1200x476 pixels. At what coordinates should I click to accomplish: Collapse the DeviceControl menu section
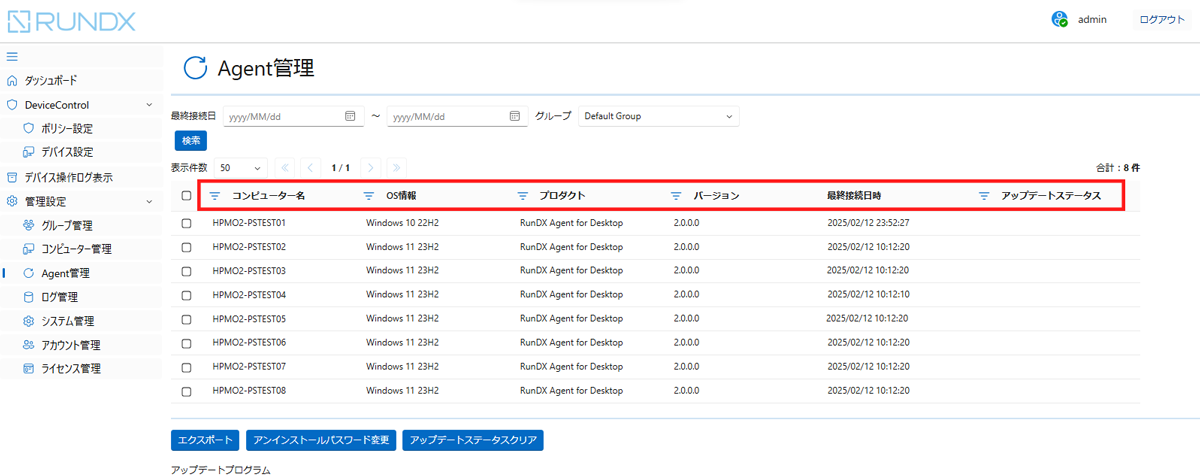[x=149, y=105]
